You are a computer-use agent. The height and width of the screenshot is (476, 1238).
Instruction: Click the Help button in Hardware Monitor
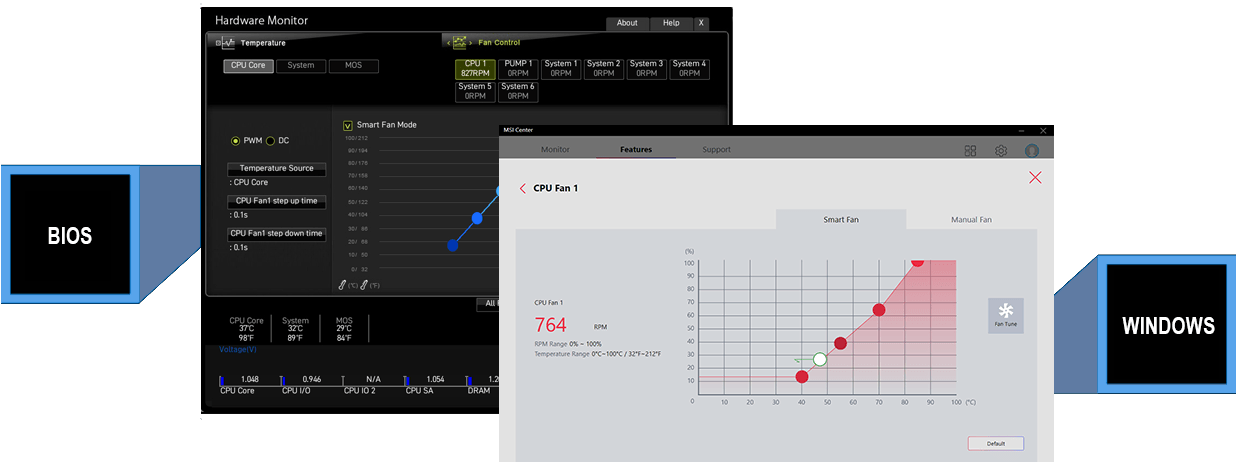pyautogui.click(x=671, y=23)
